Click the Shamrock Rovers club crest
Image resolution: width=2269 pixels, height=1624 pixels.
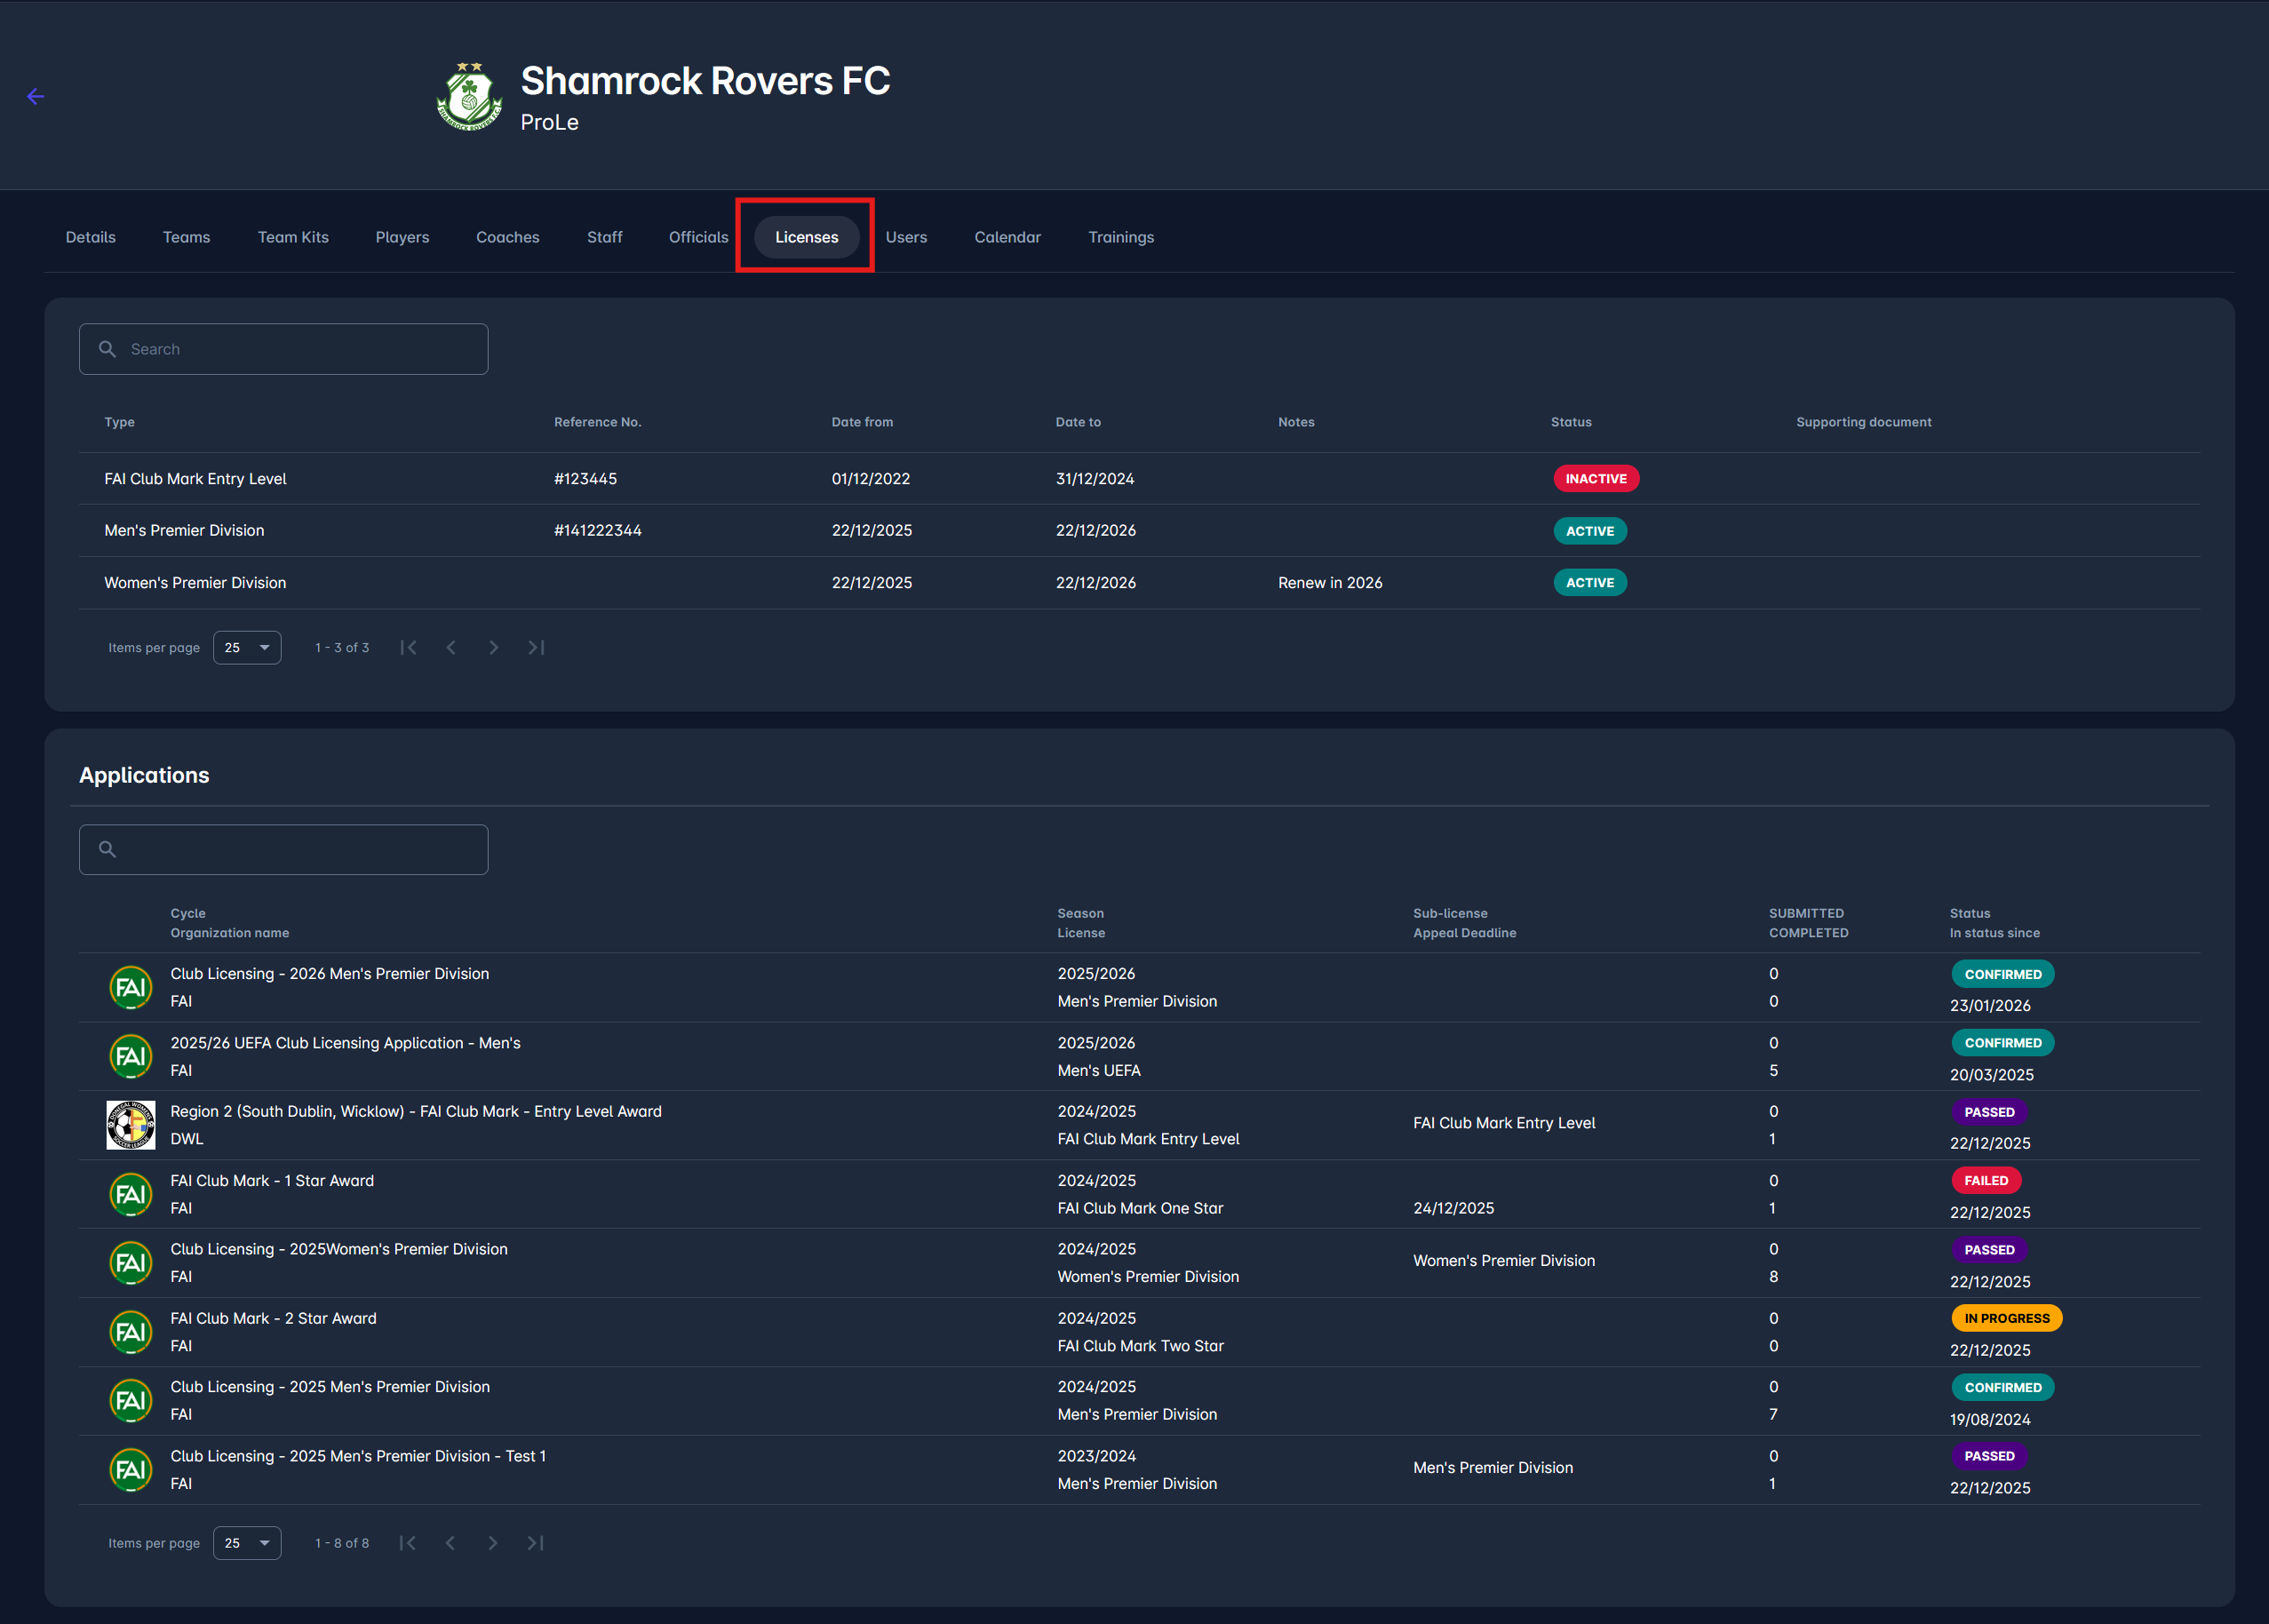pos(469,97)
